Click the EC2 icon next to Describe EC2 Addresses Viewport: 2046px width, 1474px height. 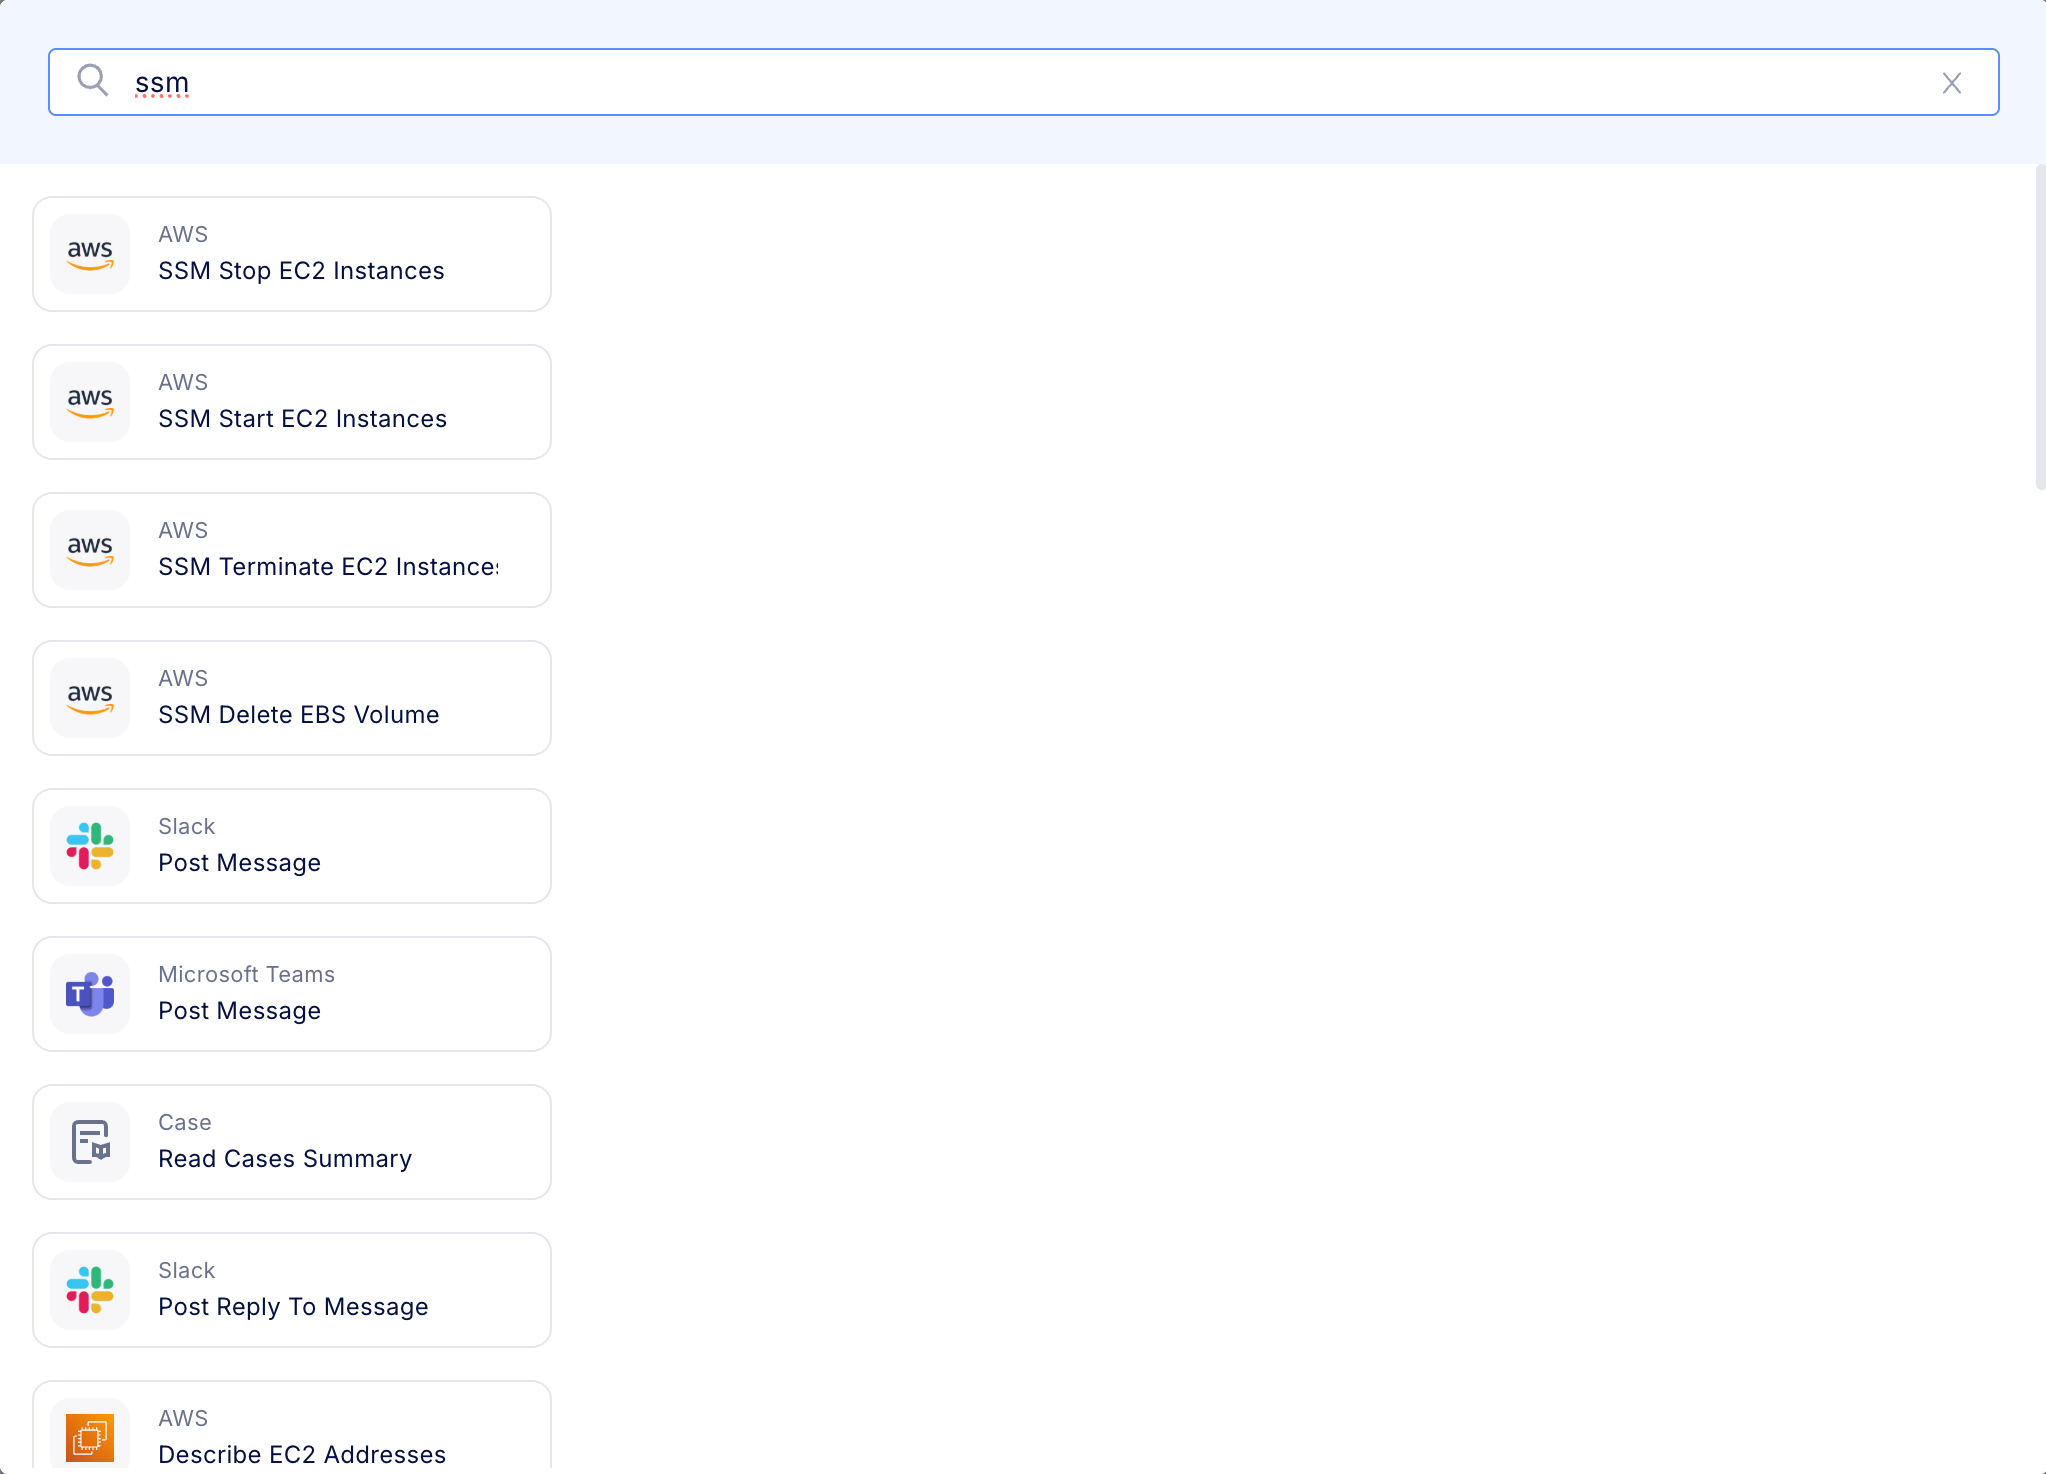point(89,1438)
